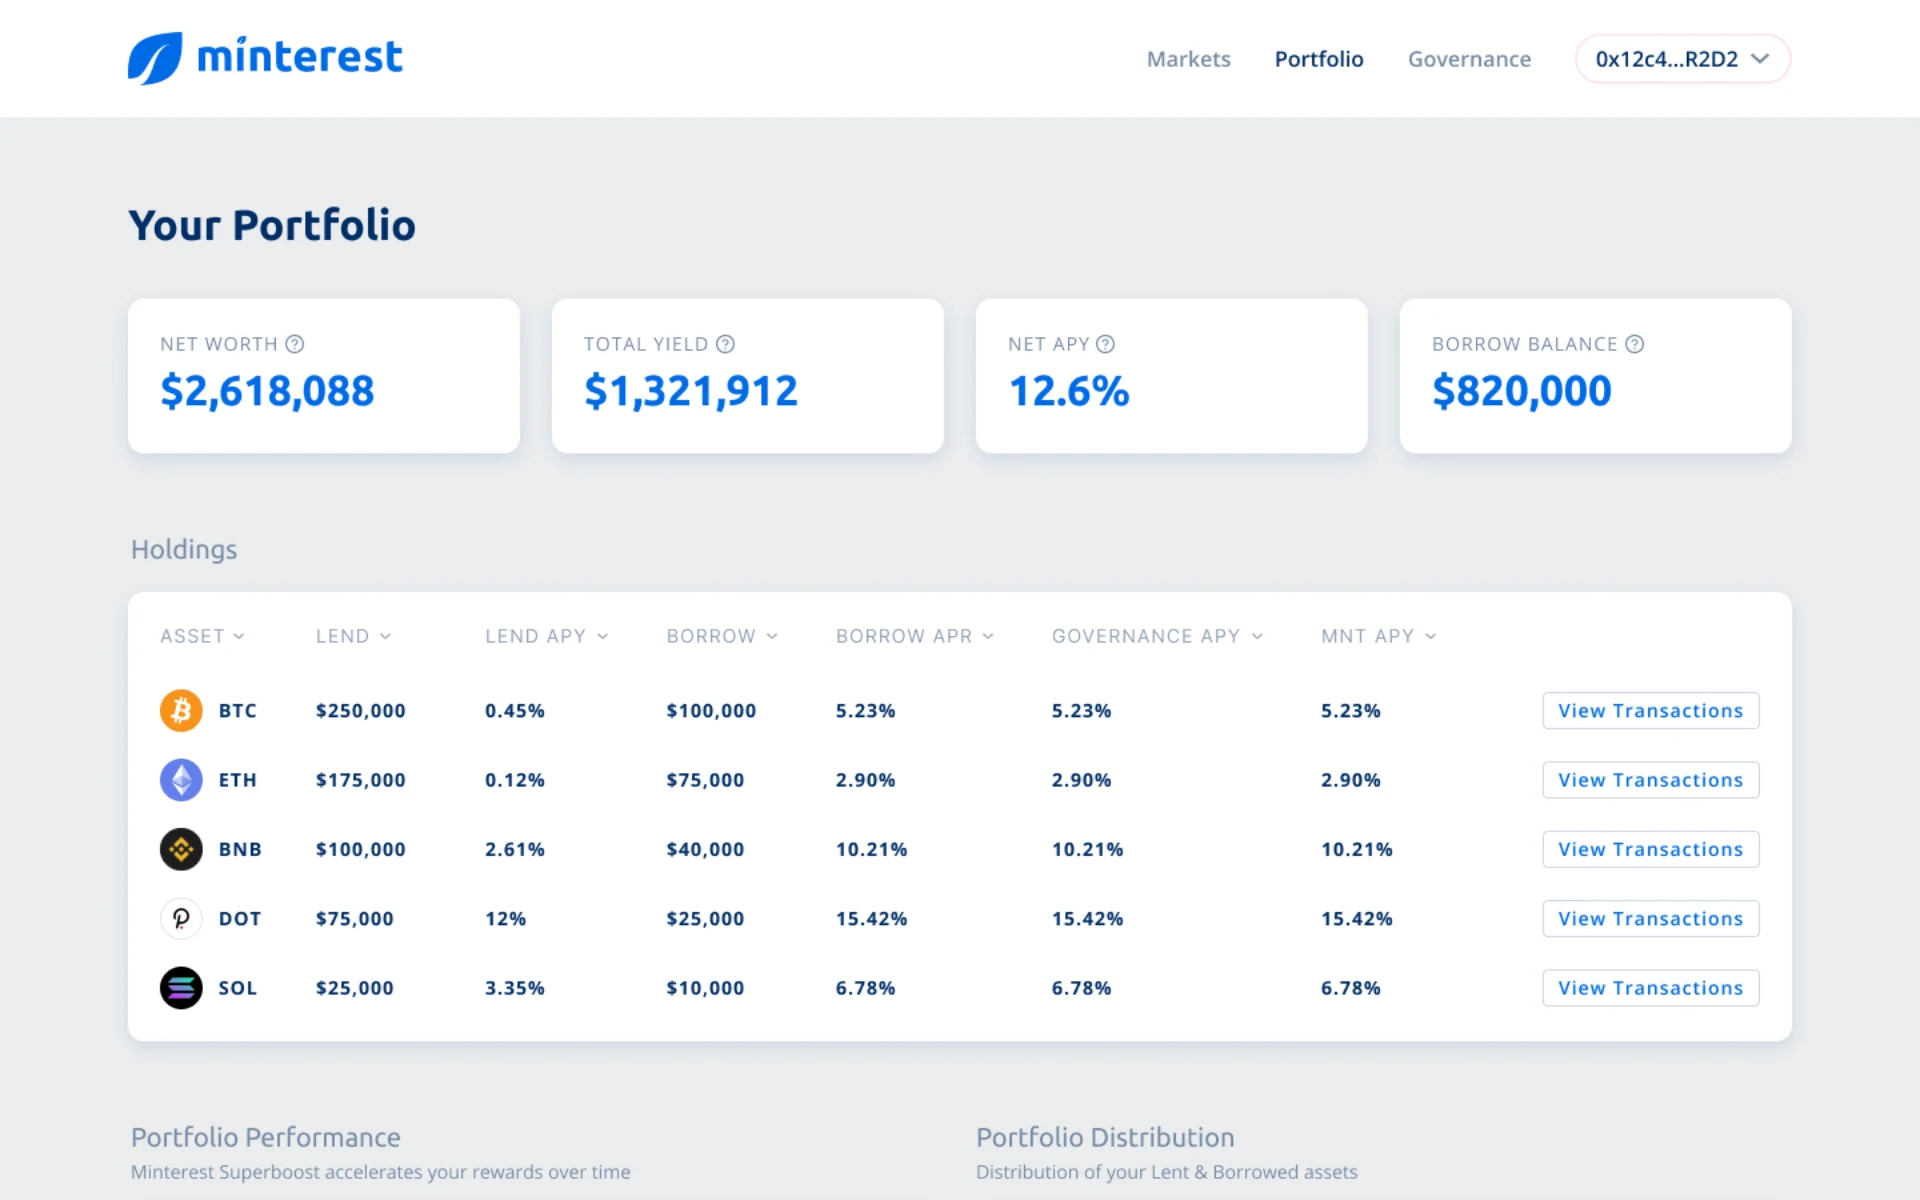
Task: Click the Borrow Balance help icon
Action: 1634,344
